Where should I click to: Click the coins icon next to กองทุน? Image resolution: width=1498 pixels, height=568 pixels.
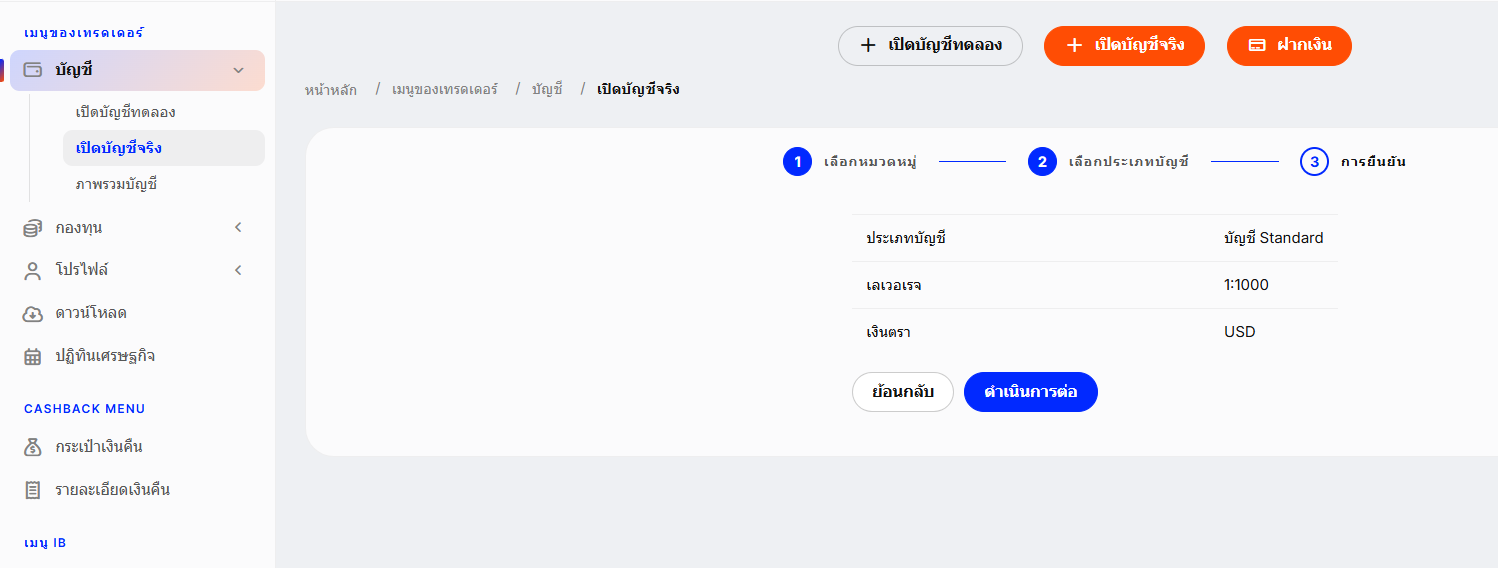(33, 228)
